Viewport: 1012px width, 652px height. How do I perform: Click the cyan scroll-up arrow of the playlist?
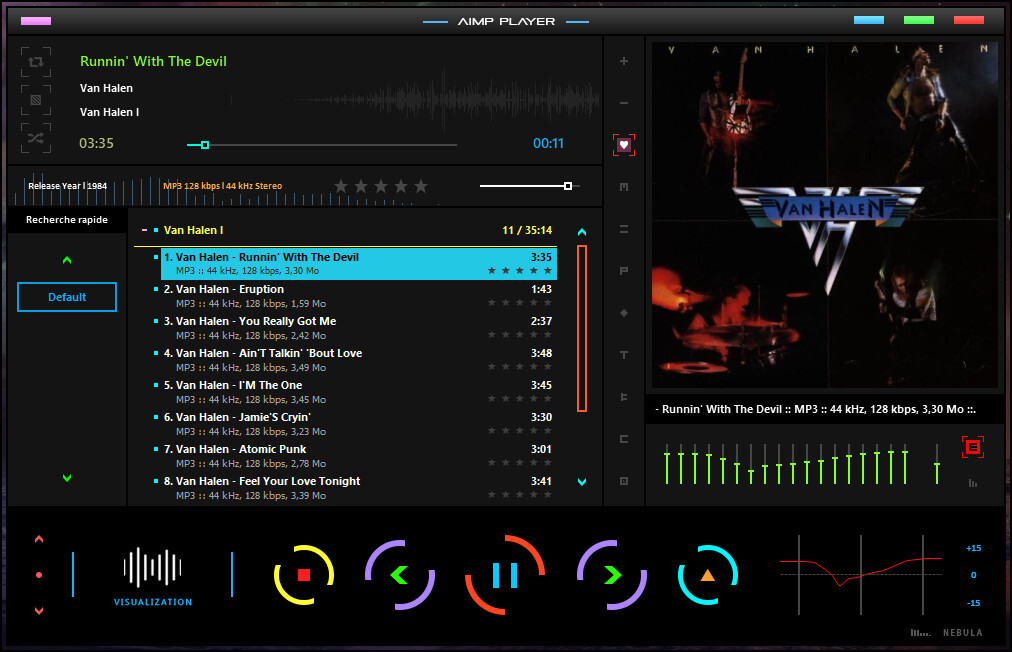click(582, 232)
